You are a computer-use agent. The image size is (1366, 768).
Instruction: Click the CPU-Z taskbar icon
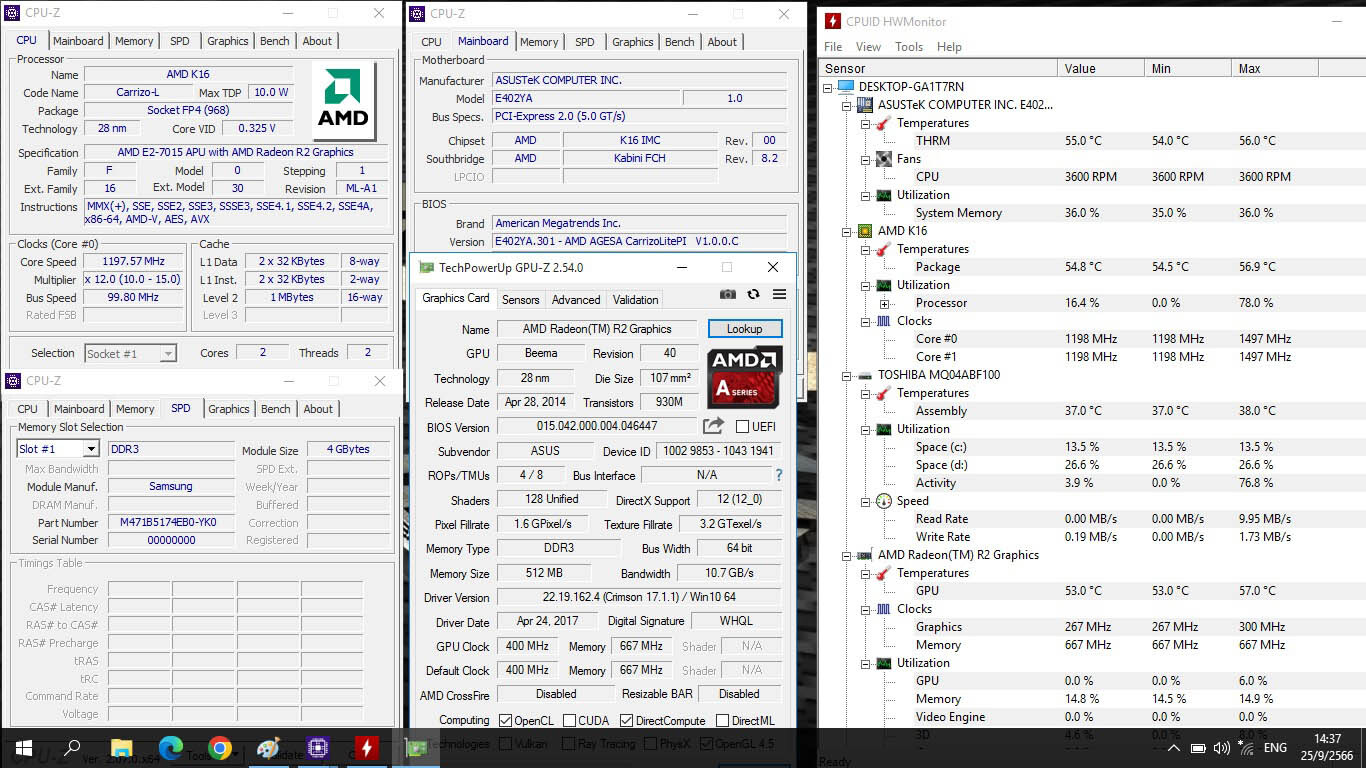click(x=318, y=748)
